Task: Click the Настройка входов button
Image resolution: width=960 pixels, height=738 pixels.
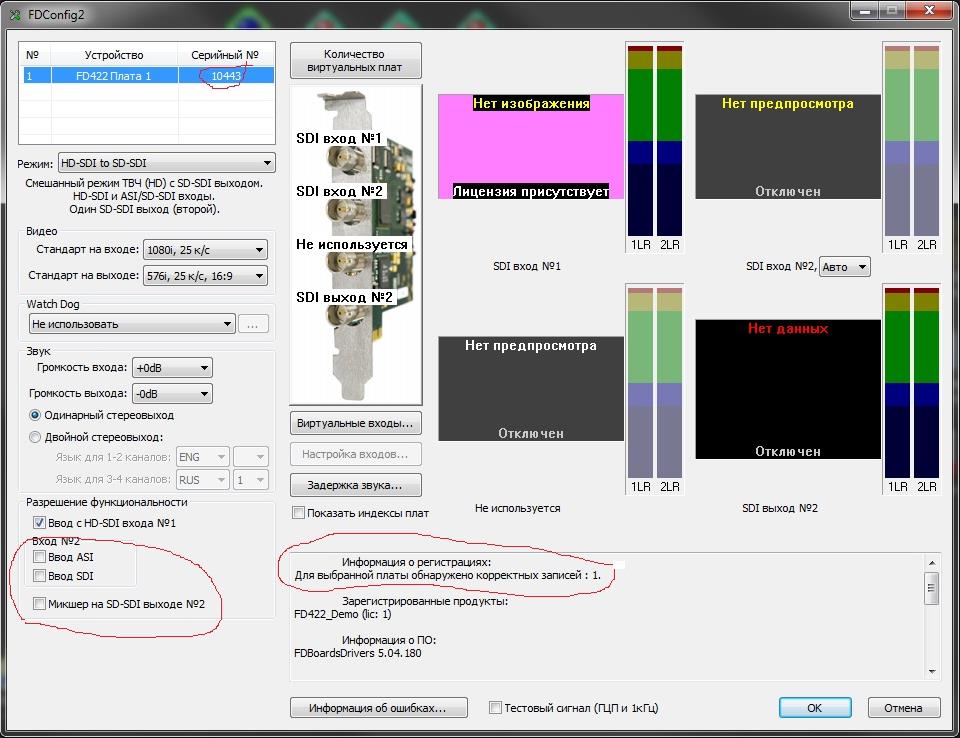Action: pos(356,454)
